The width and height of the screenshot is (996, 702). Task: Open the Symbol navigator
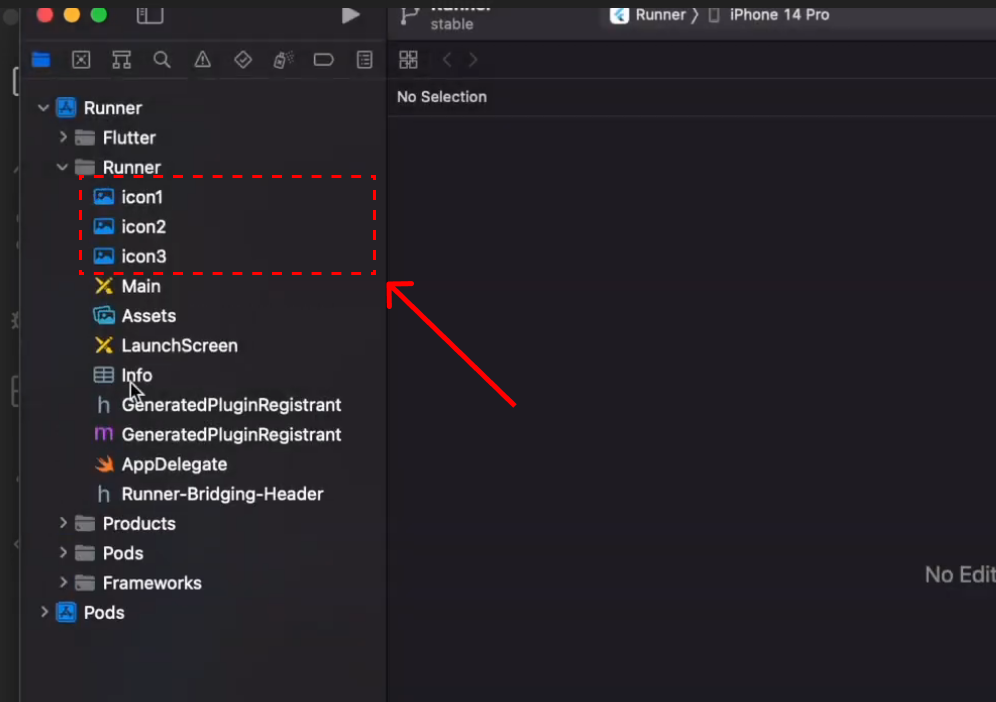click(121, 60)
